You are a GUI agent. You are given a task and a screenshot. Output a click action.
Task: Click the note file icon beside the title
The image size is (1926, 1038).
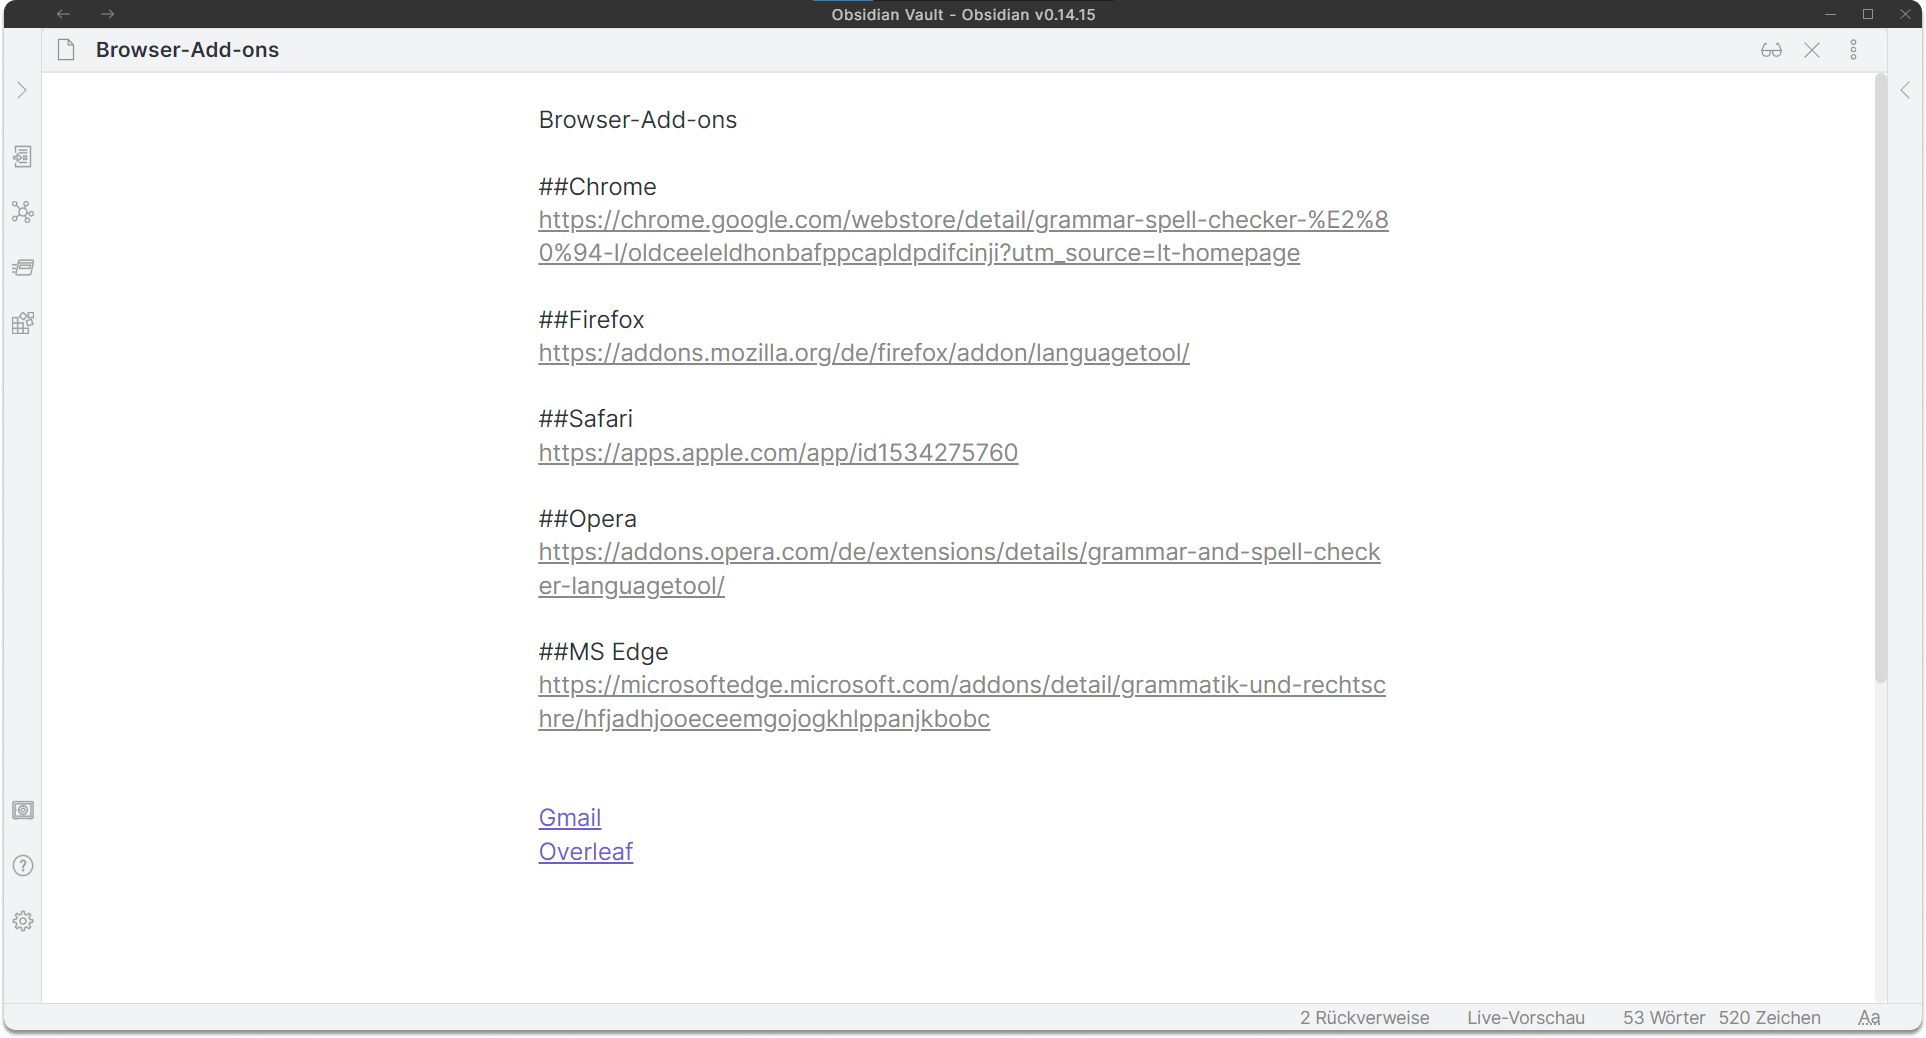point(66,50)
